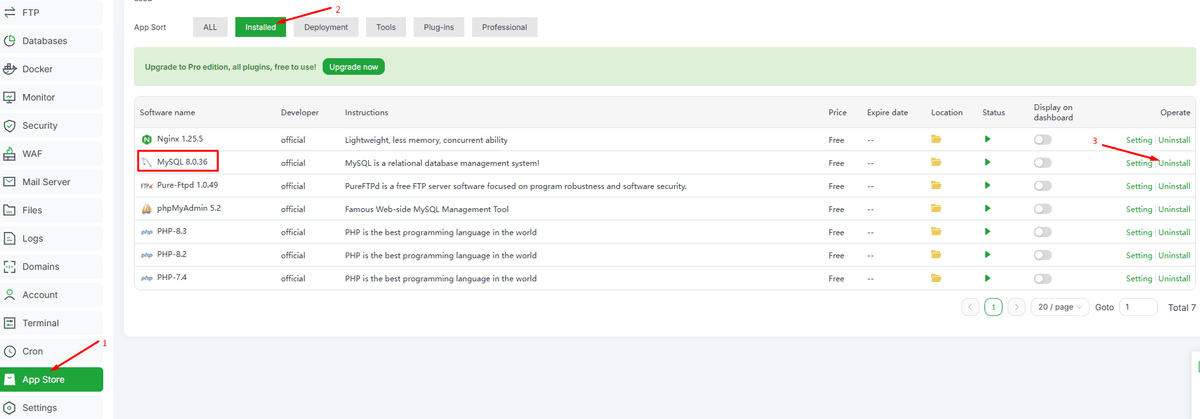Click the next page chevron
Screen dimensions: 1200x419
pos(1016,307)
